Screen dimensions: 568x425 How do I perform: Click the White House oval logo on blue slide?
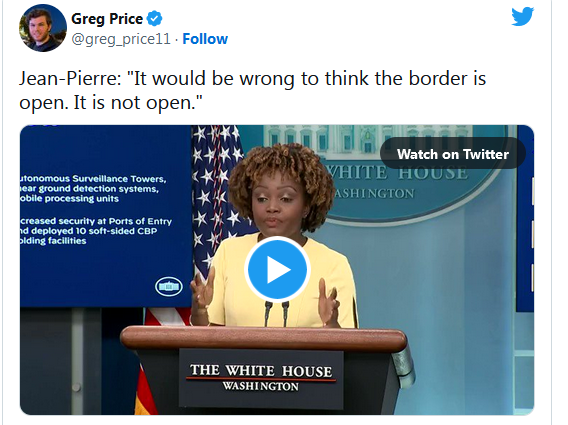pyautogui.click(x=169, y=287)
